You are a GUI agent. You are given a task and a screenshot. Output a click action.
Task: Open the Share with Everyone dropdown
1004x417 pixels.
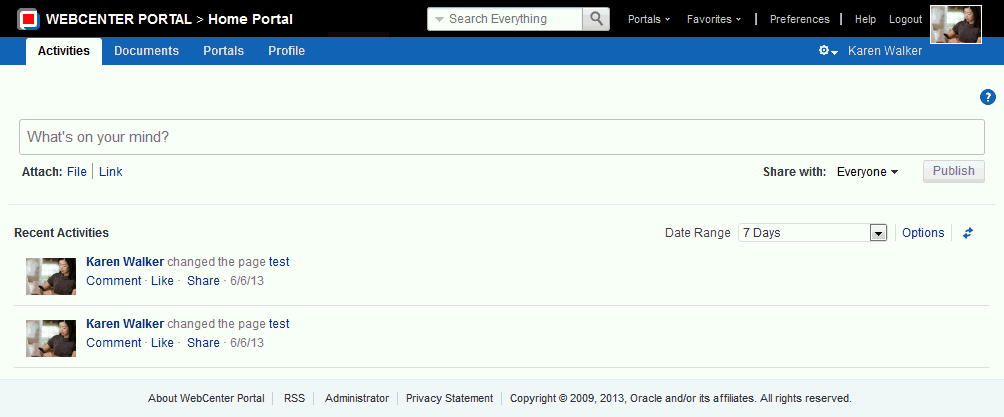click(868, 172)
